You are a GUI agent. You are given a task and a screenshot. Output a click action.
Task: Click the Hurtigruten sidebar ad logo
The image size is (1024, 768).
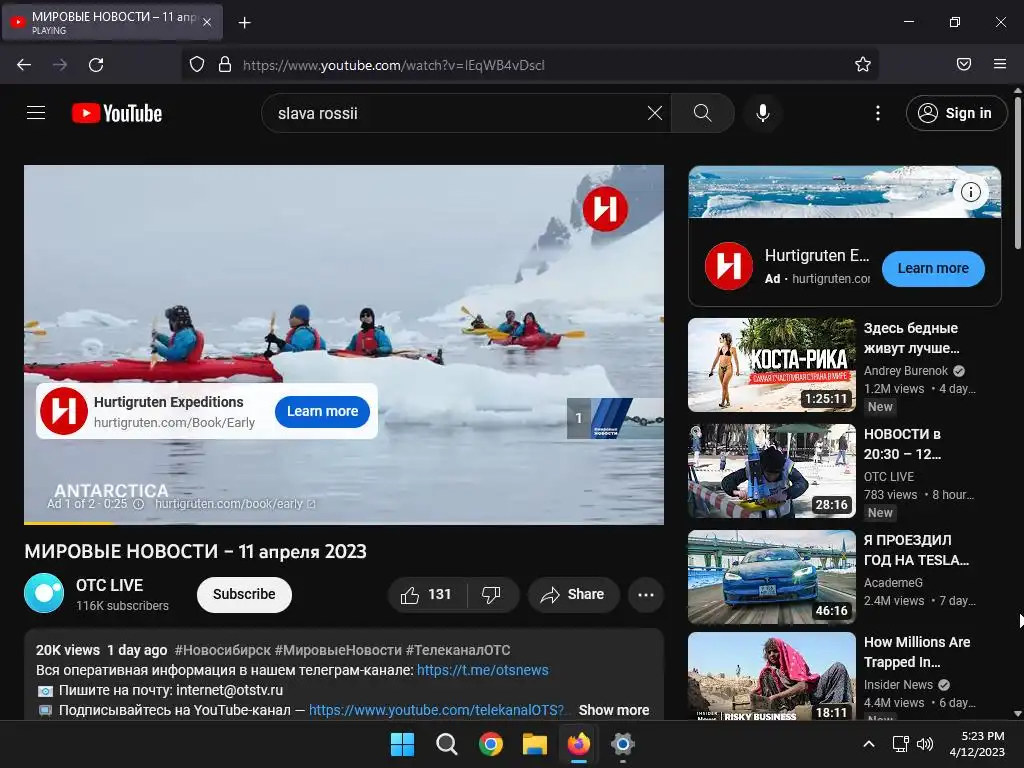729,266
